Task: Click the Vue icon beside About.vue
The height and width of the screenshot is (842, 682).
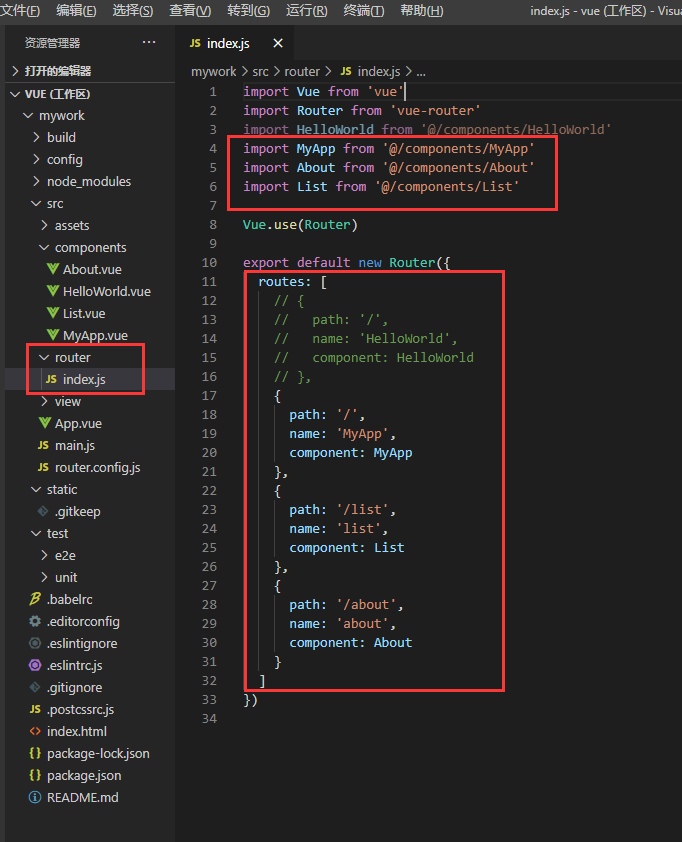Action: coord(53,268)
